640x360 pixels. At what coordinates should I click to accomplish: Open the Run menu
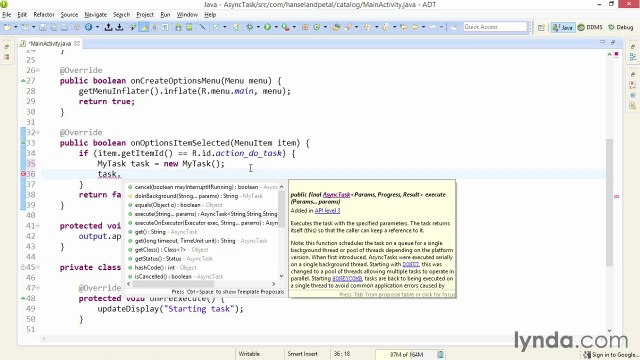tap(165, 15)
